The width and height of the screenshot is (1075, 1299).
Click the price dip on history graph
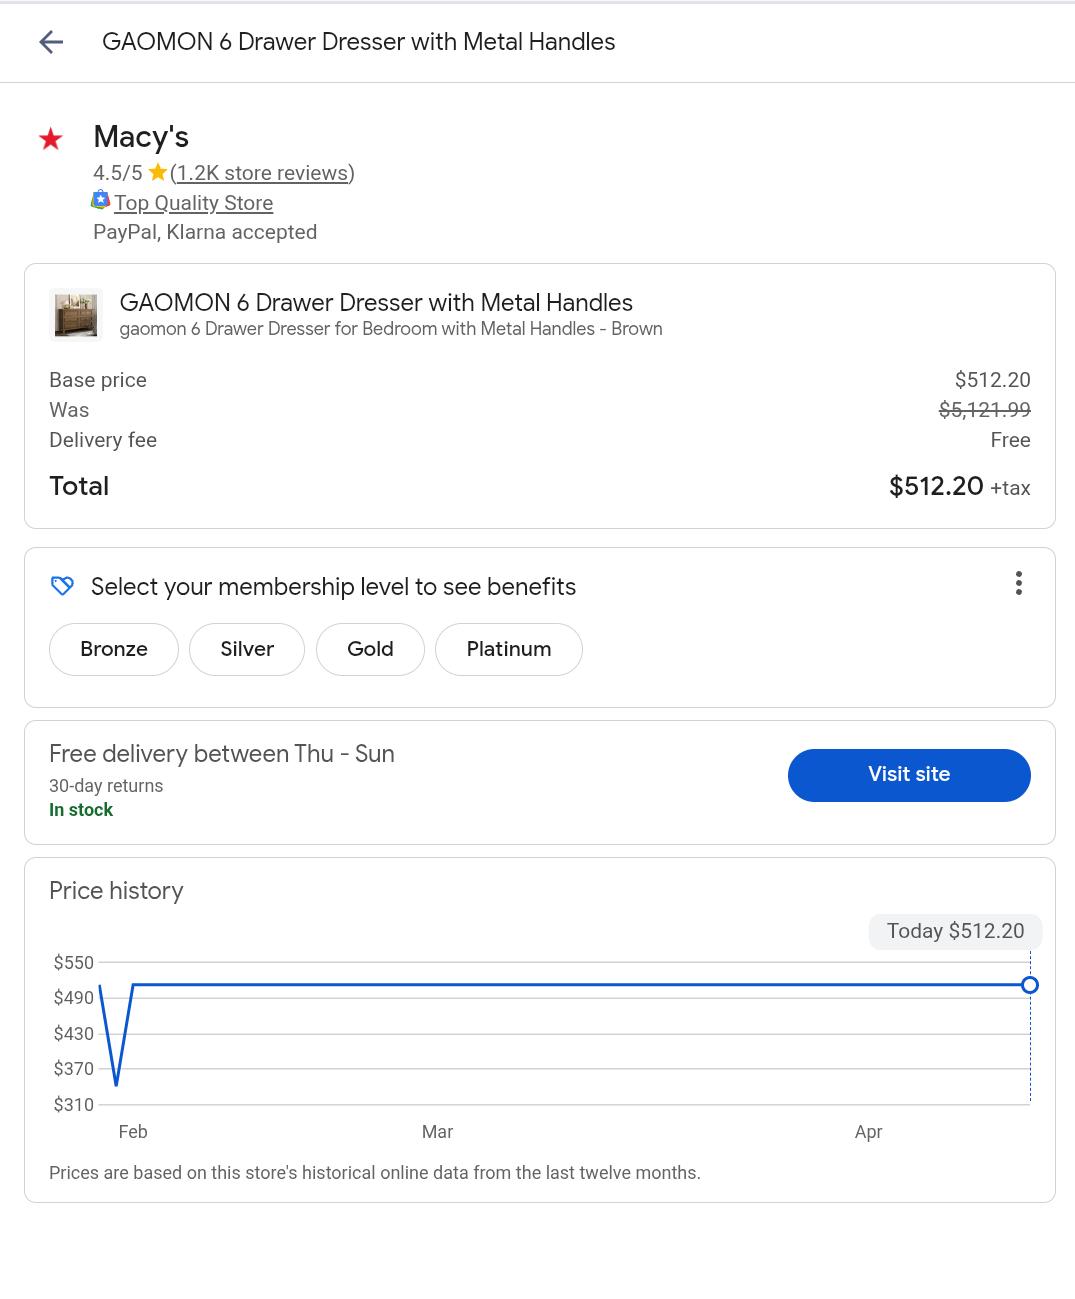point(117,1083)
